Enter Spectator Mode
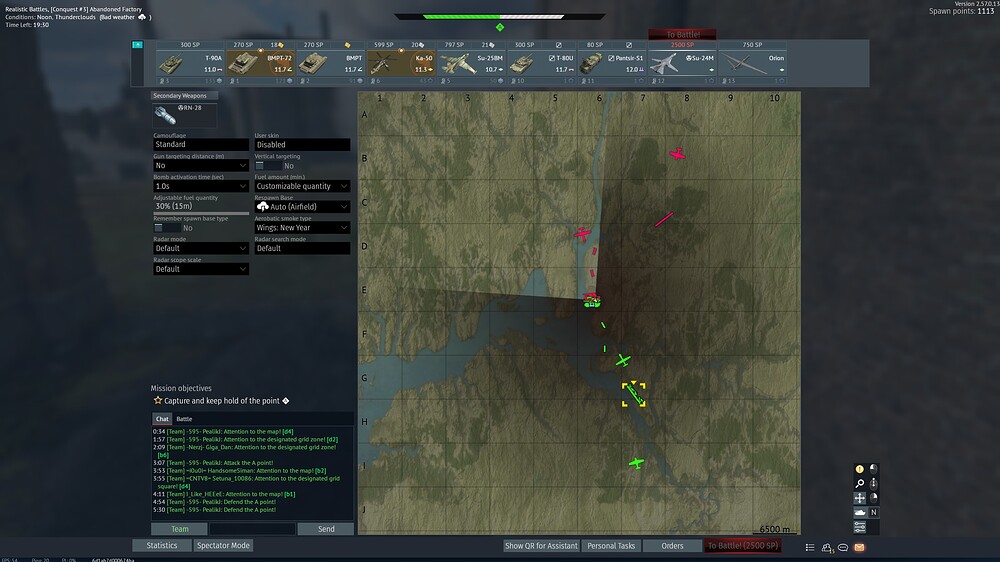 coord(223,545)
